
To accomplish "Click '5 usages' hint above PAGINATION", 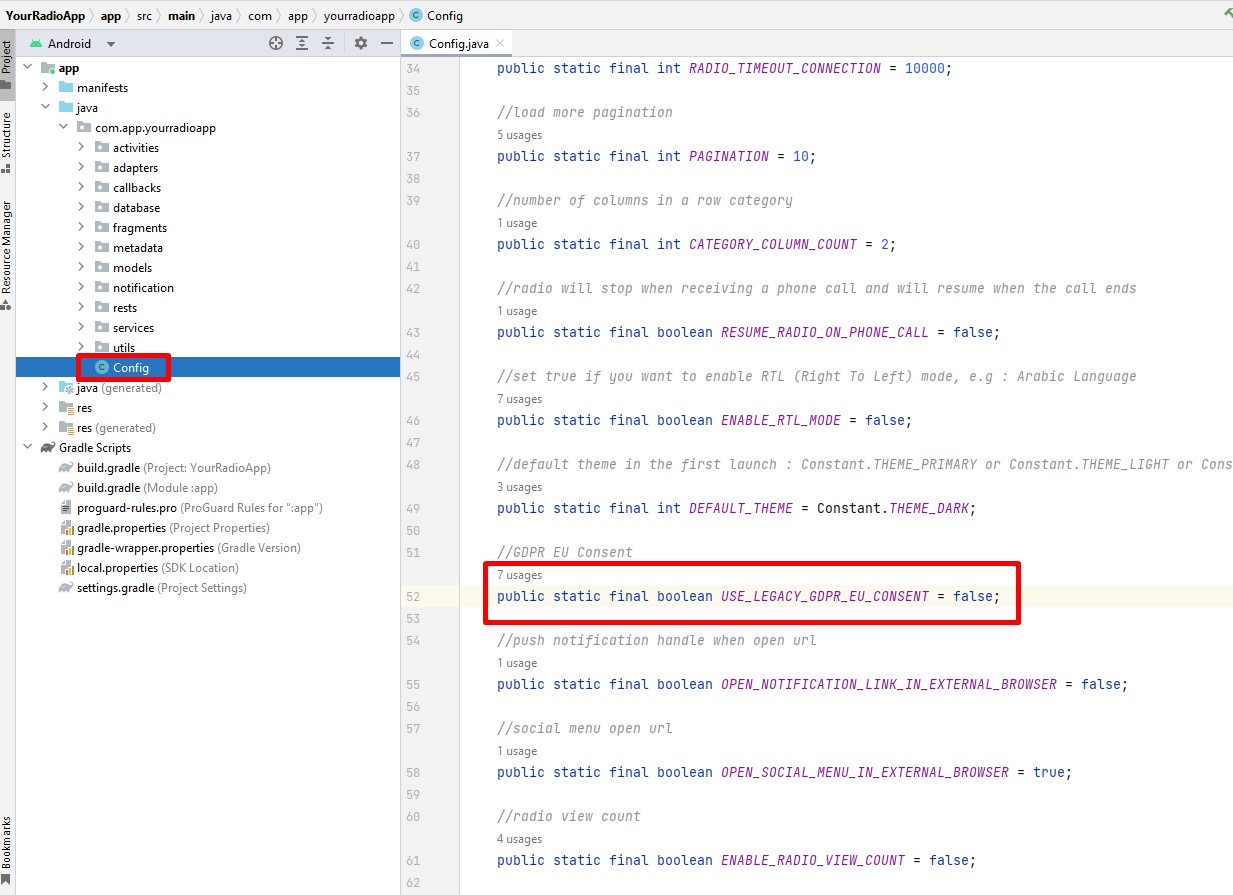I will pos(519,135).
